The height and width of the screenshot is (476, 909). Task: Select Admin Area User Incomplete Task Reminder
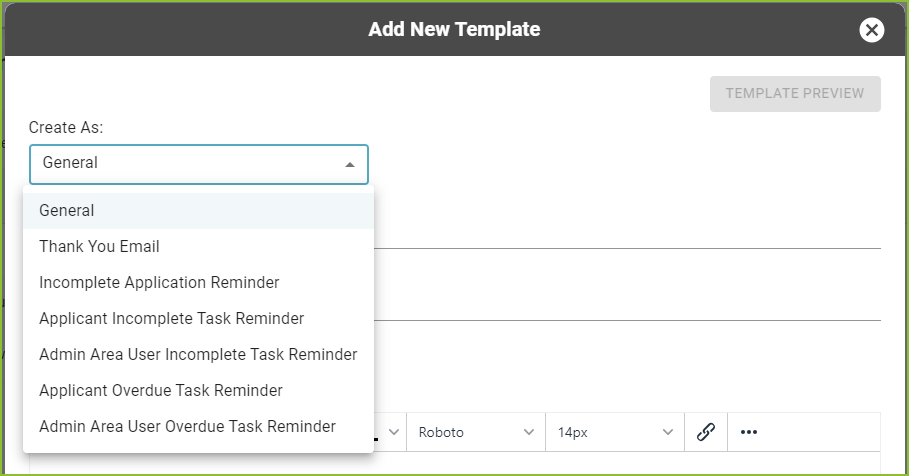pyautogui.click(x=198, y=354)
